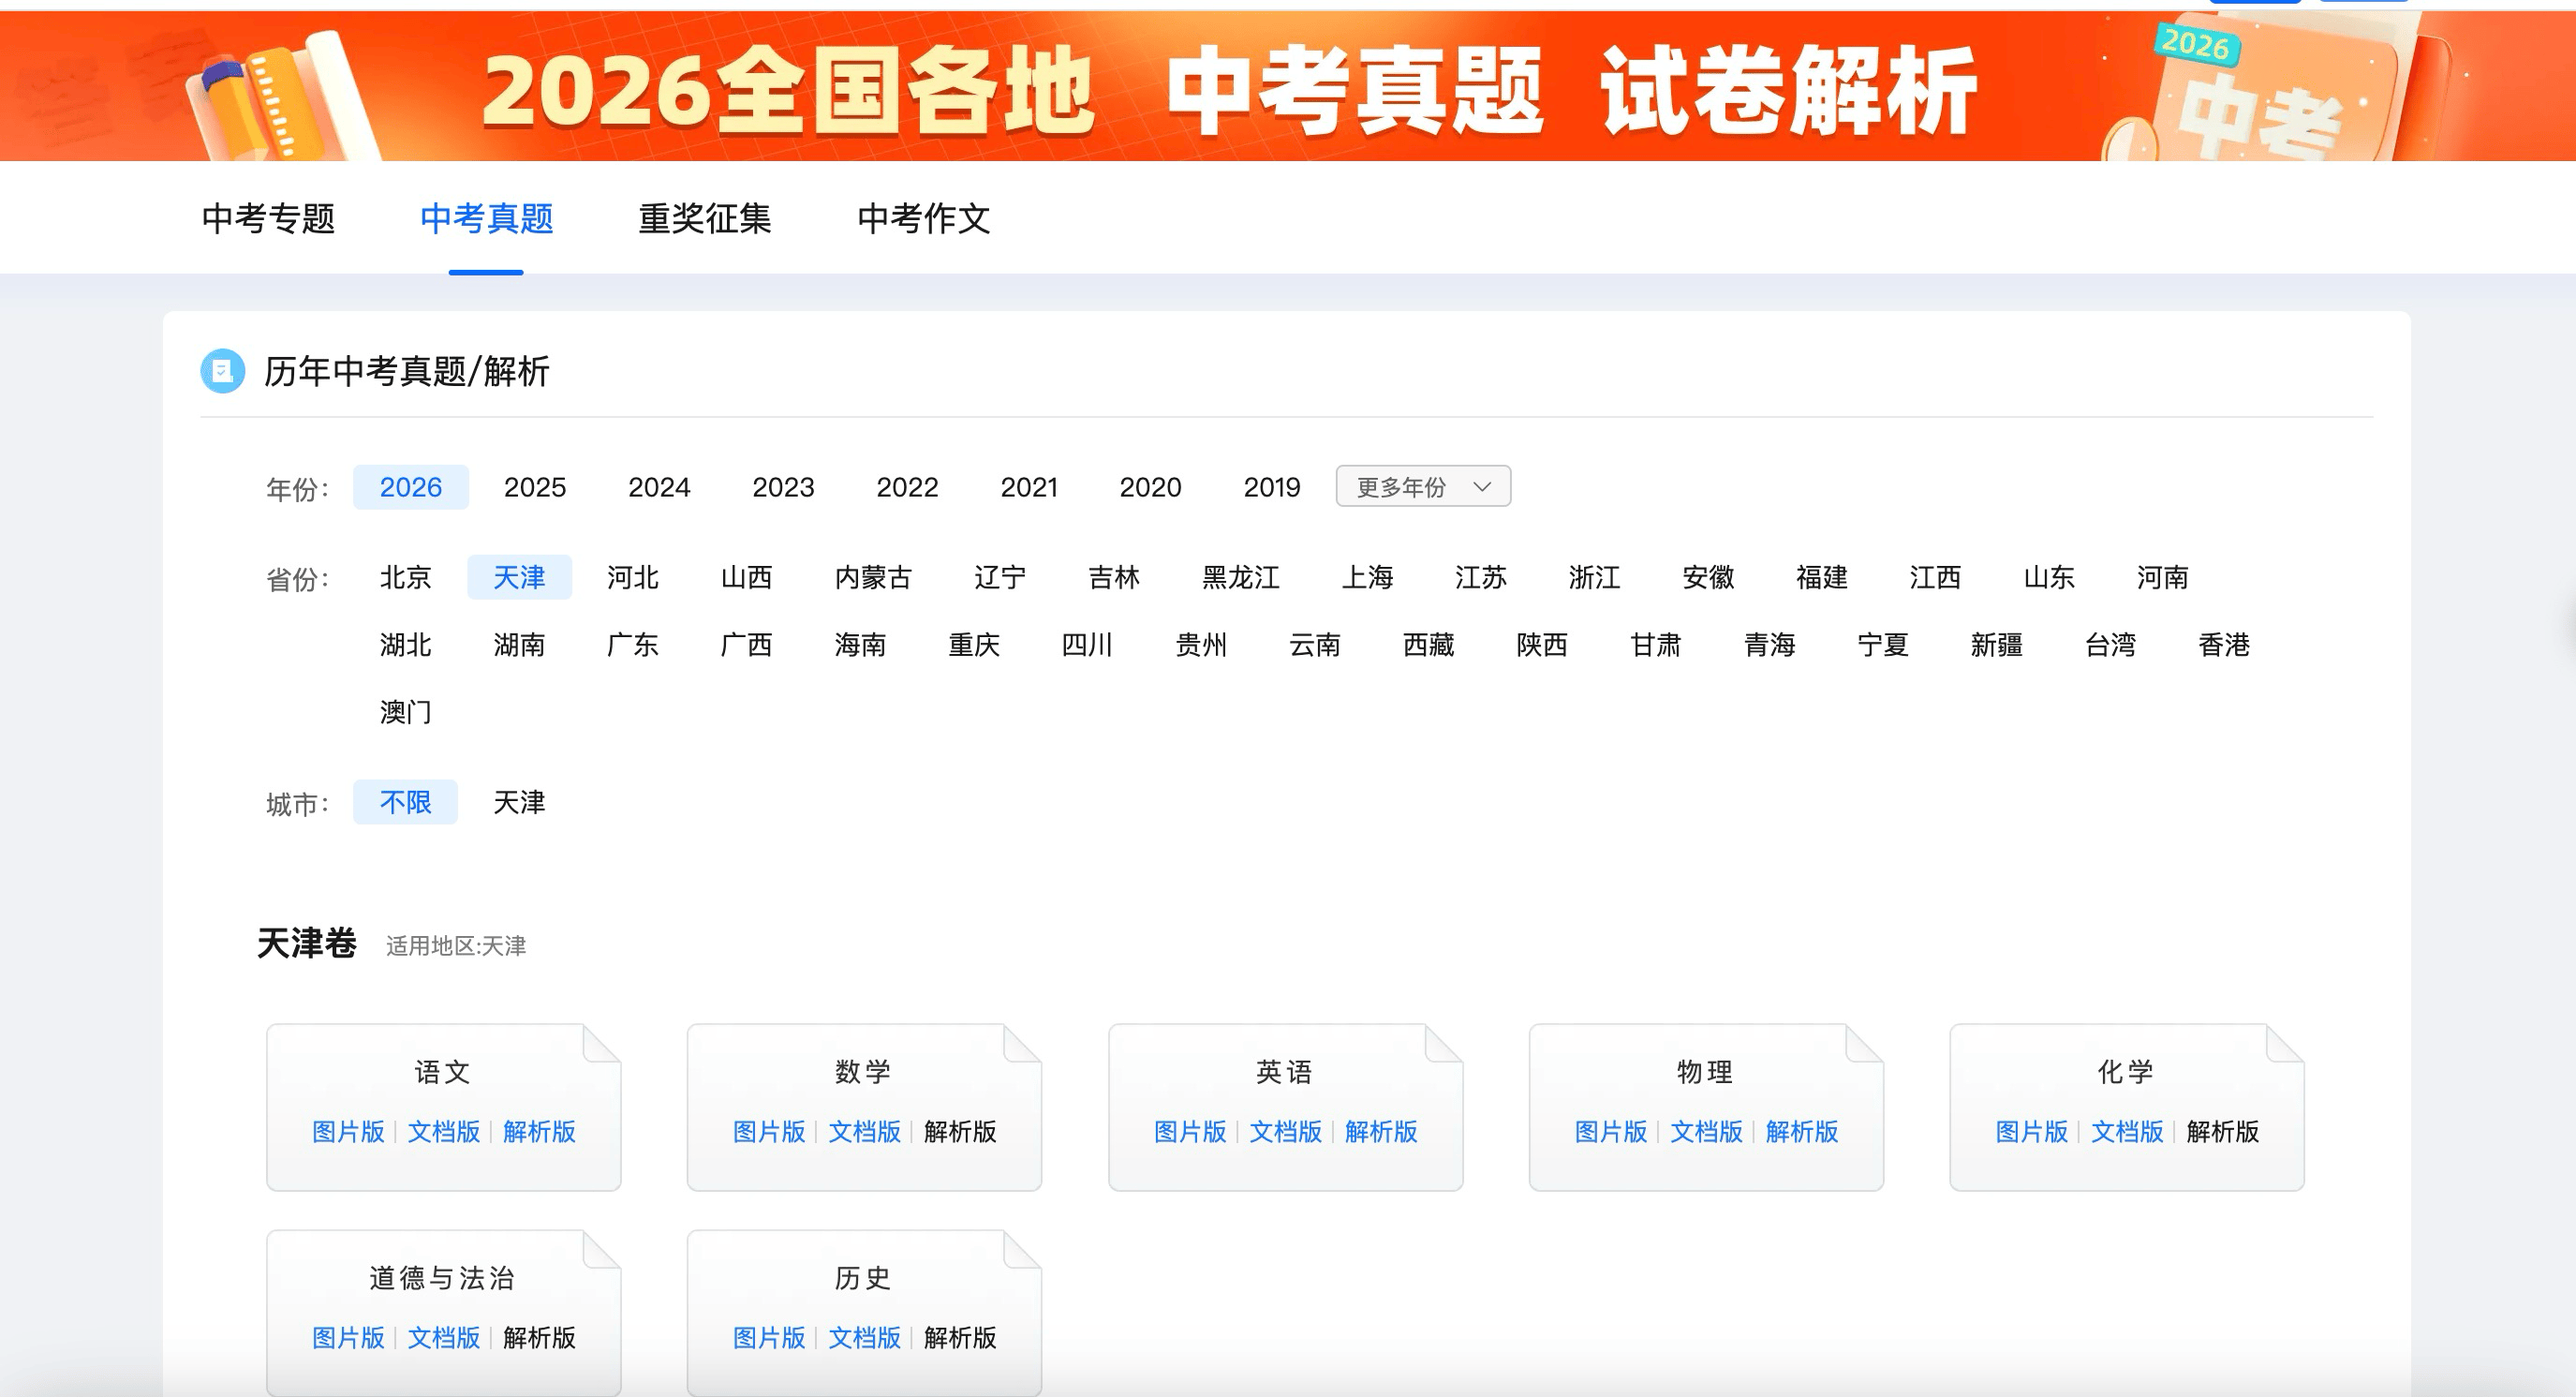2576x1397 pixels.
Task: Choose province 广东
Action: tap(633, 645)
